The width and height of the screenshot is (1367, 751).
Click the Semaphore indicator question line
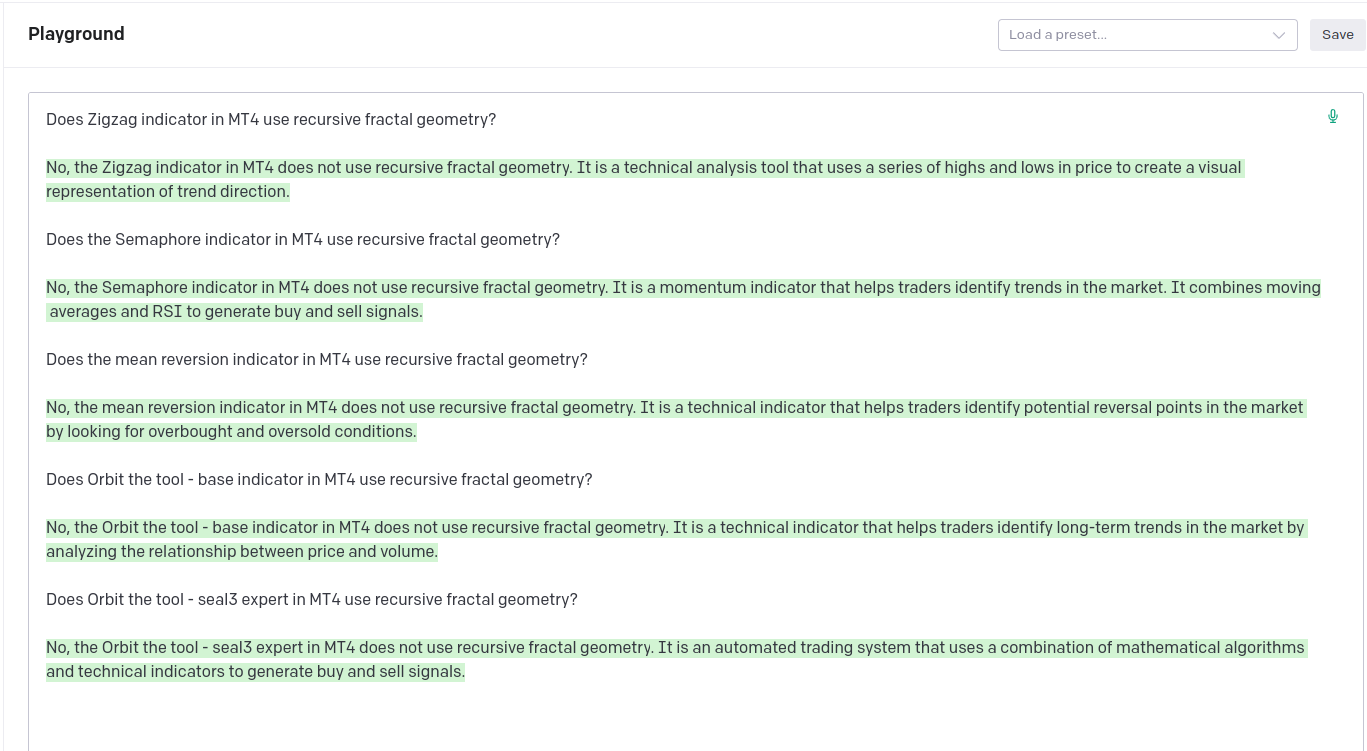[x=302, y=240]
